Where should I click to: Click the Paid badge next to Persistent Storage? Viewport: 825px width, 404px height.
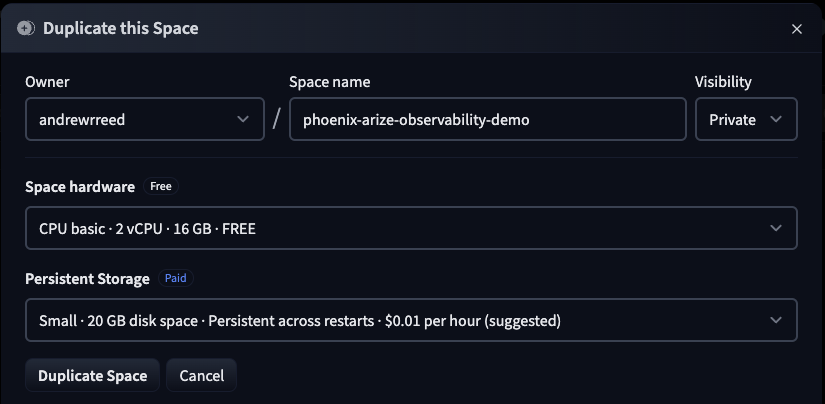tap(176, 278)
